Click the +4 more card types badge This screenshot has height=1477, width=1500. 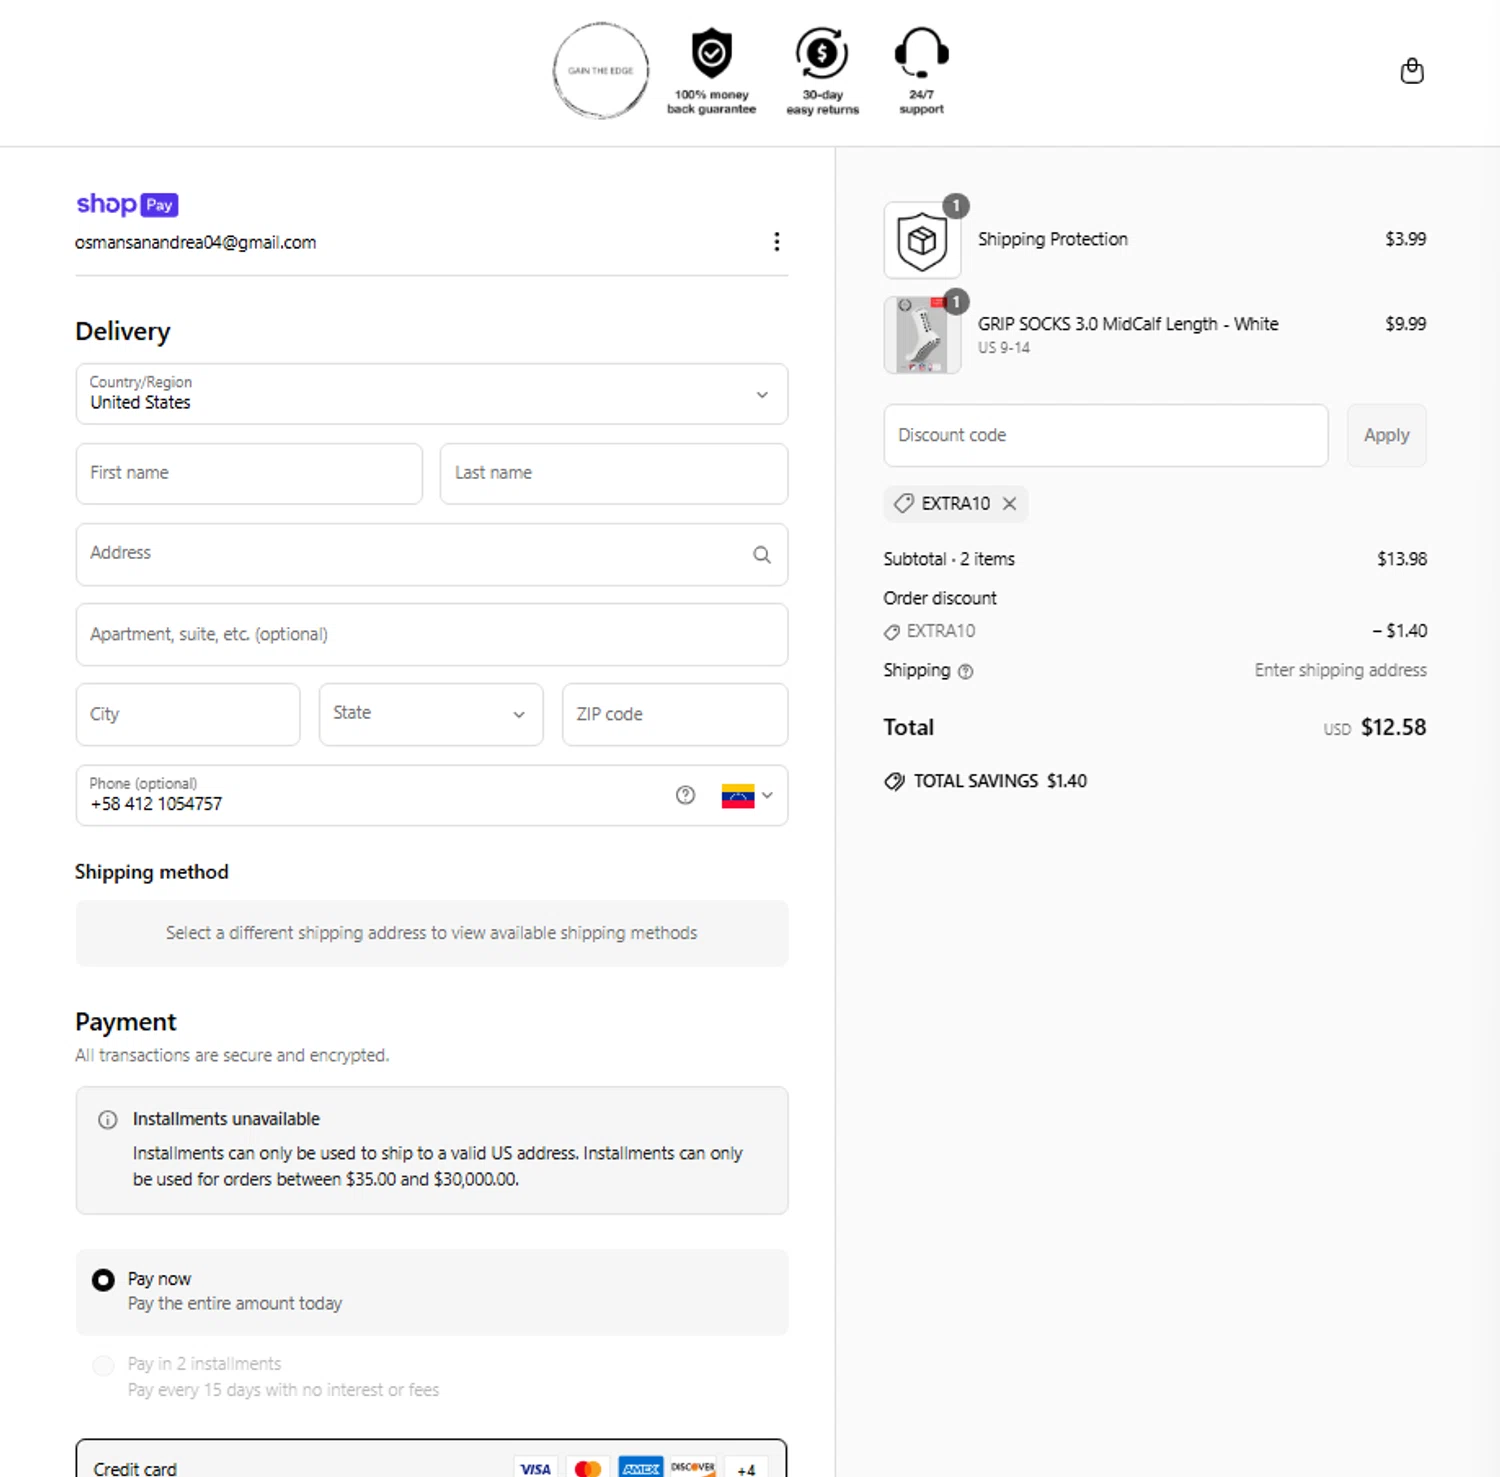[x=746, y=1468]
